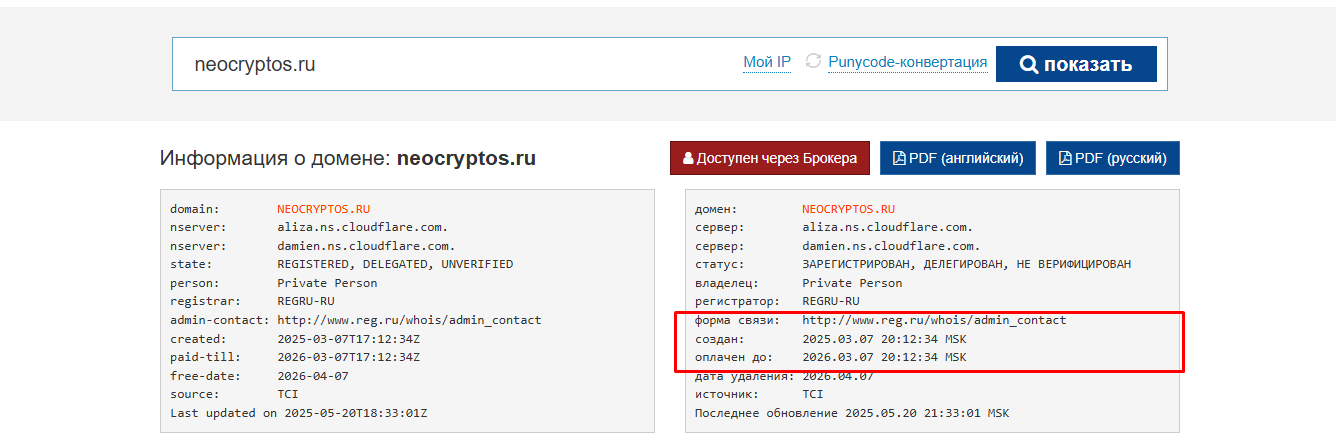Open the форма связи URL in the Russian block
Image resolution: width=1336 pixels, height=442 pixels.
pyautogui.click(x=934, y=320)
